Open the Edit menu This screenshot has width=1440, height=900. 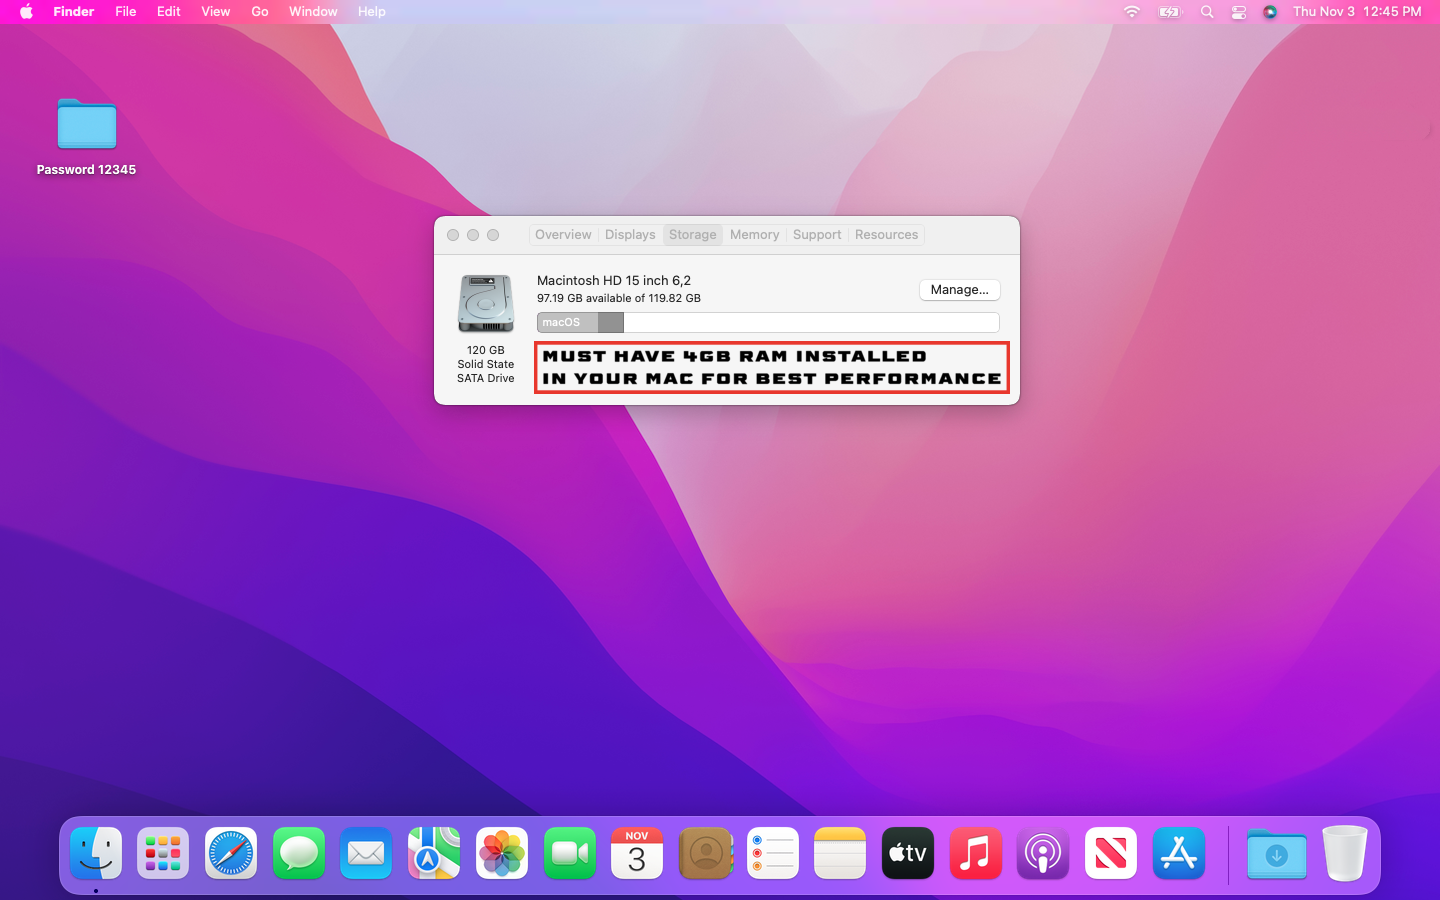click(169, 12)
